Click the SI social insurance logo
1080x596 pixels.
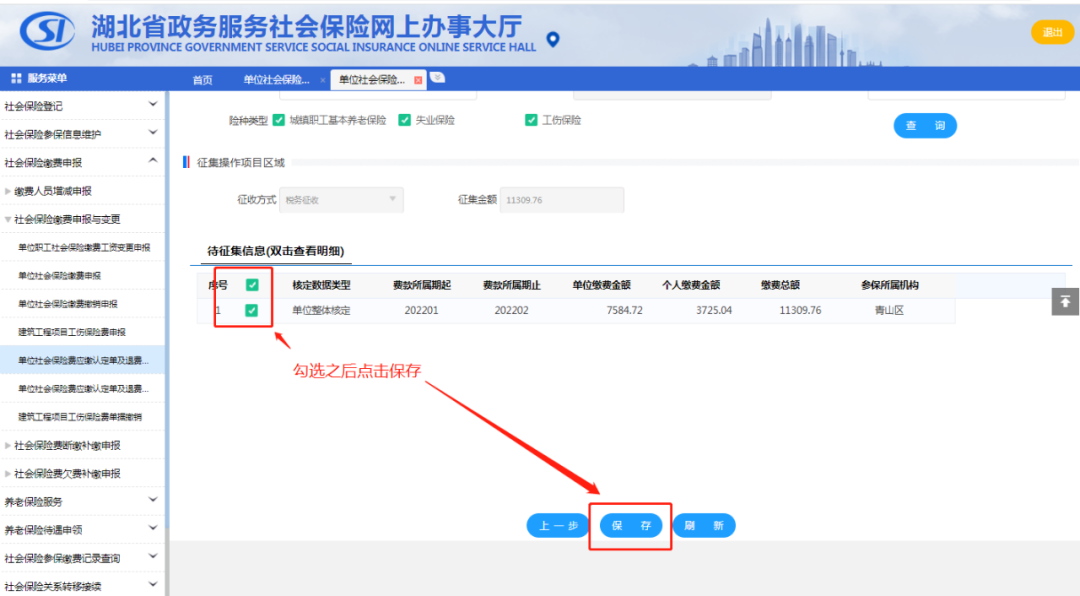(x=47, y=31)
